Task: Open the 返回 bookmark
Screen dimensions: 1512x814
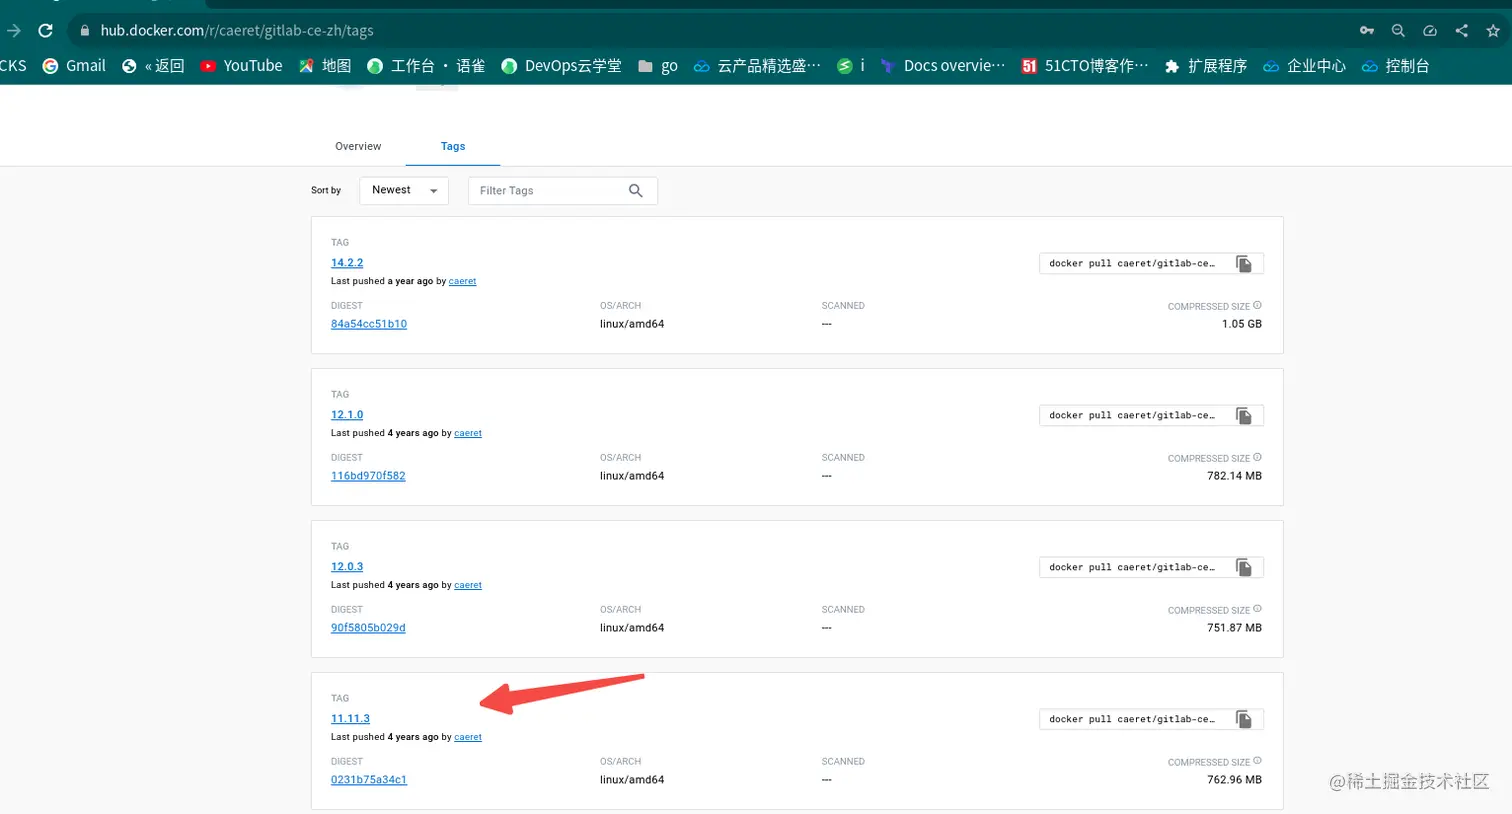Action: click(153, 66)
